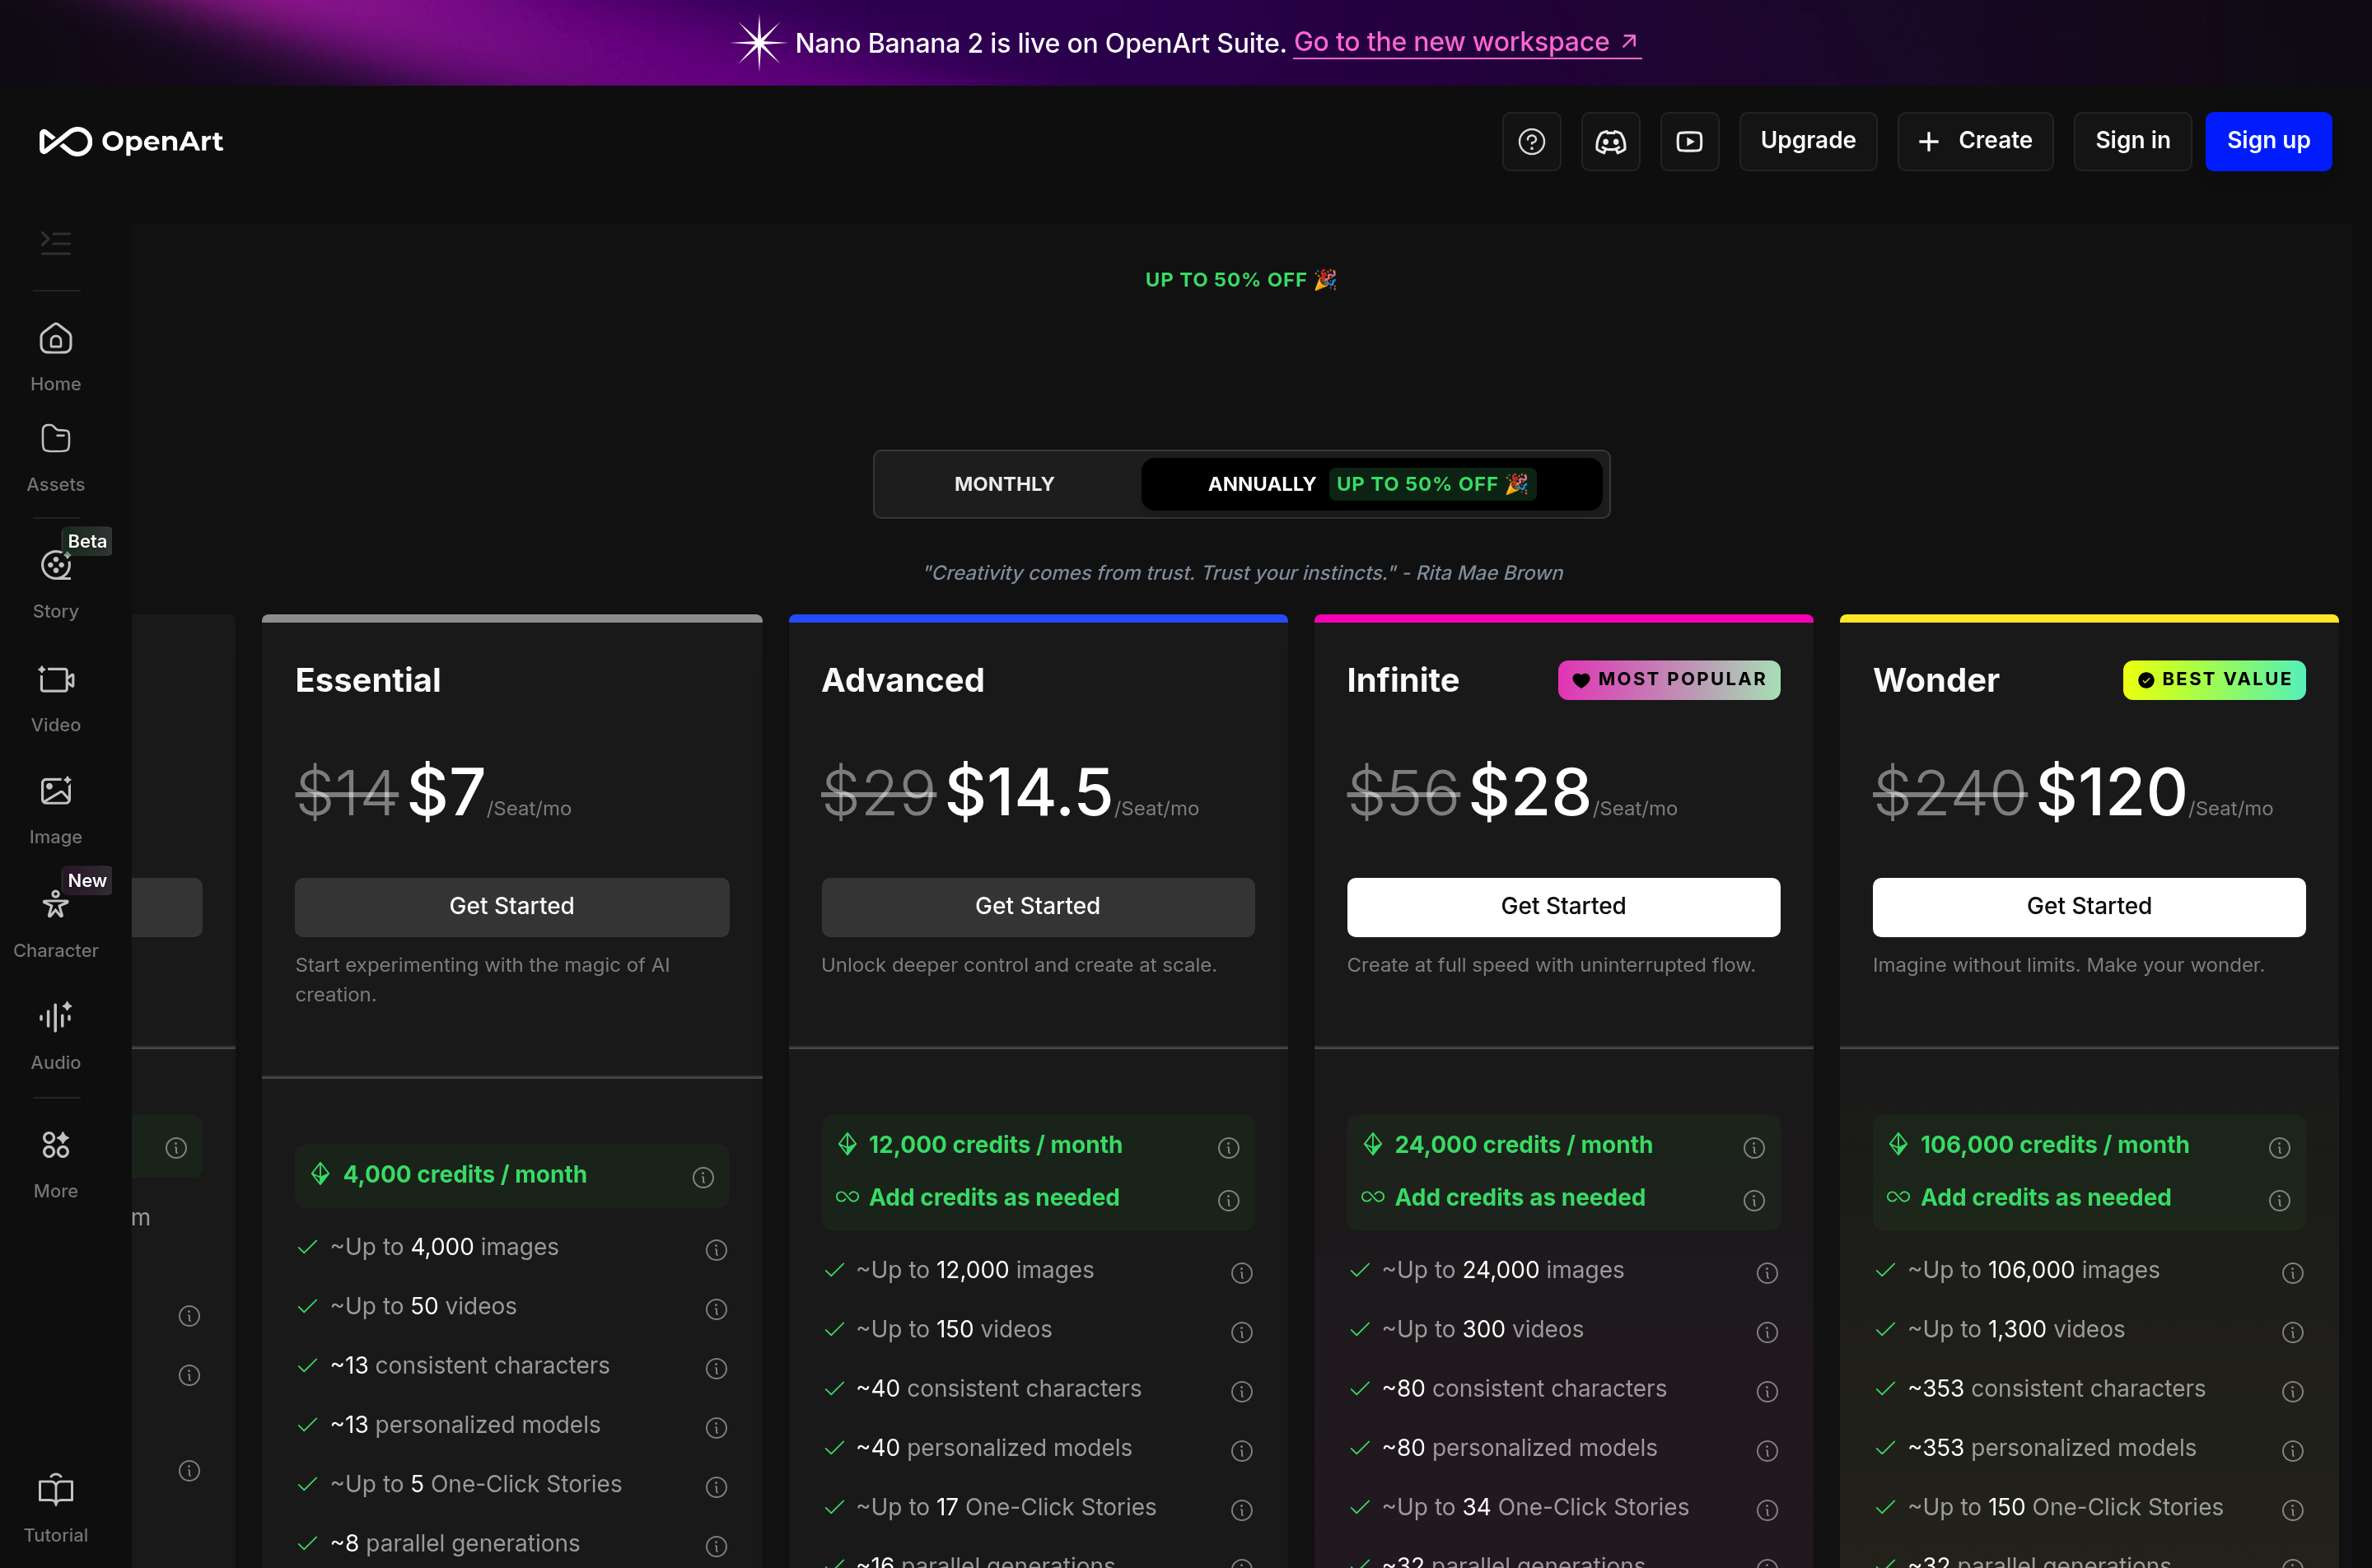Open the Image tool icon
Viewport: 2372px width, 1568px height.
coord(55,791)
